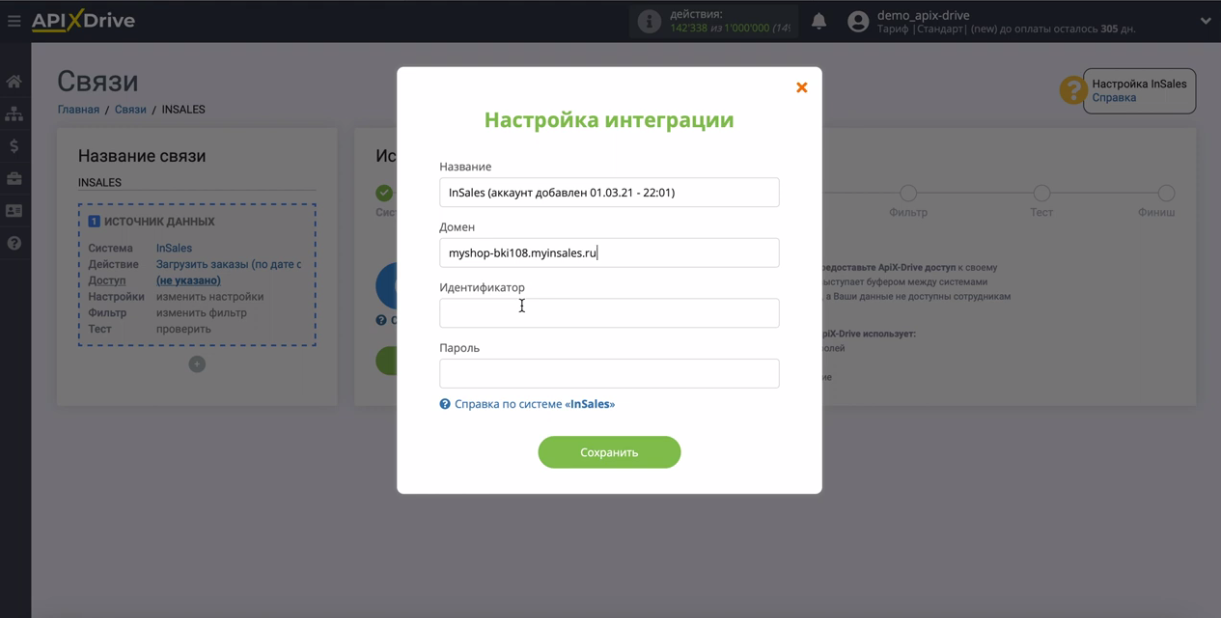Click the user avatar icon
This screenshot has width=1221, height=618.
click(858, 21)
